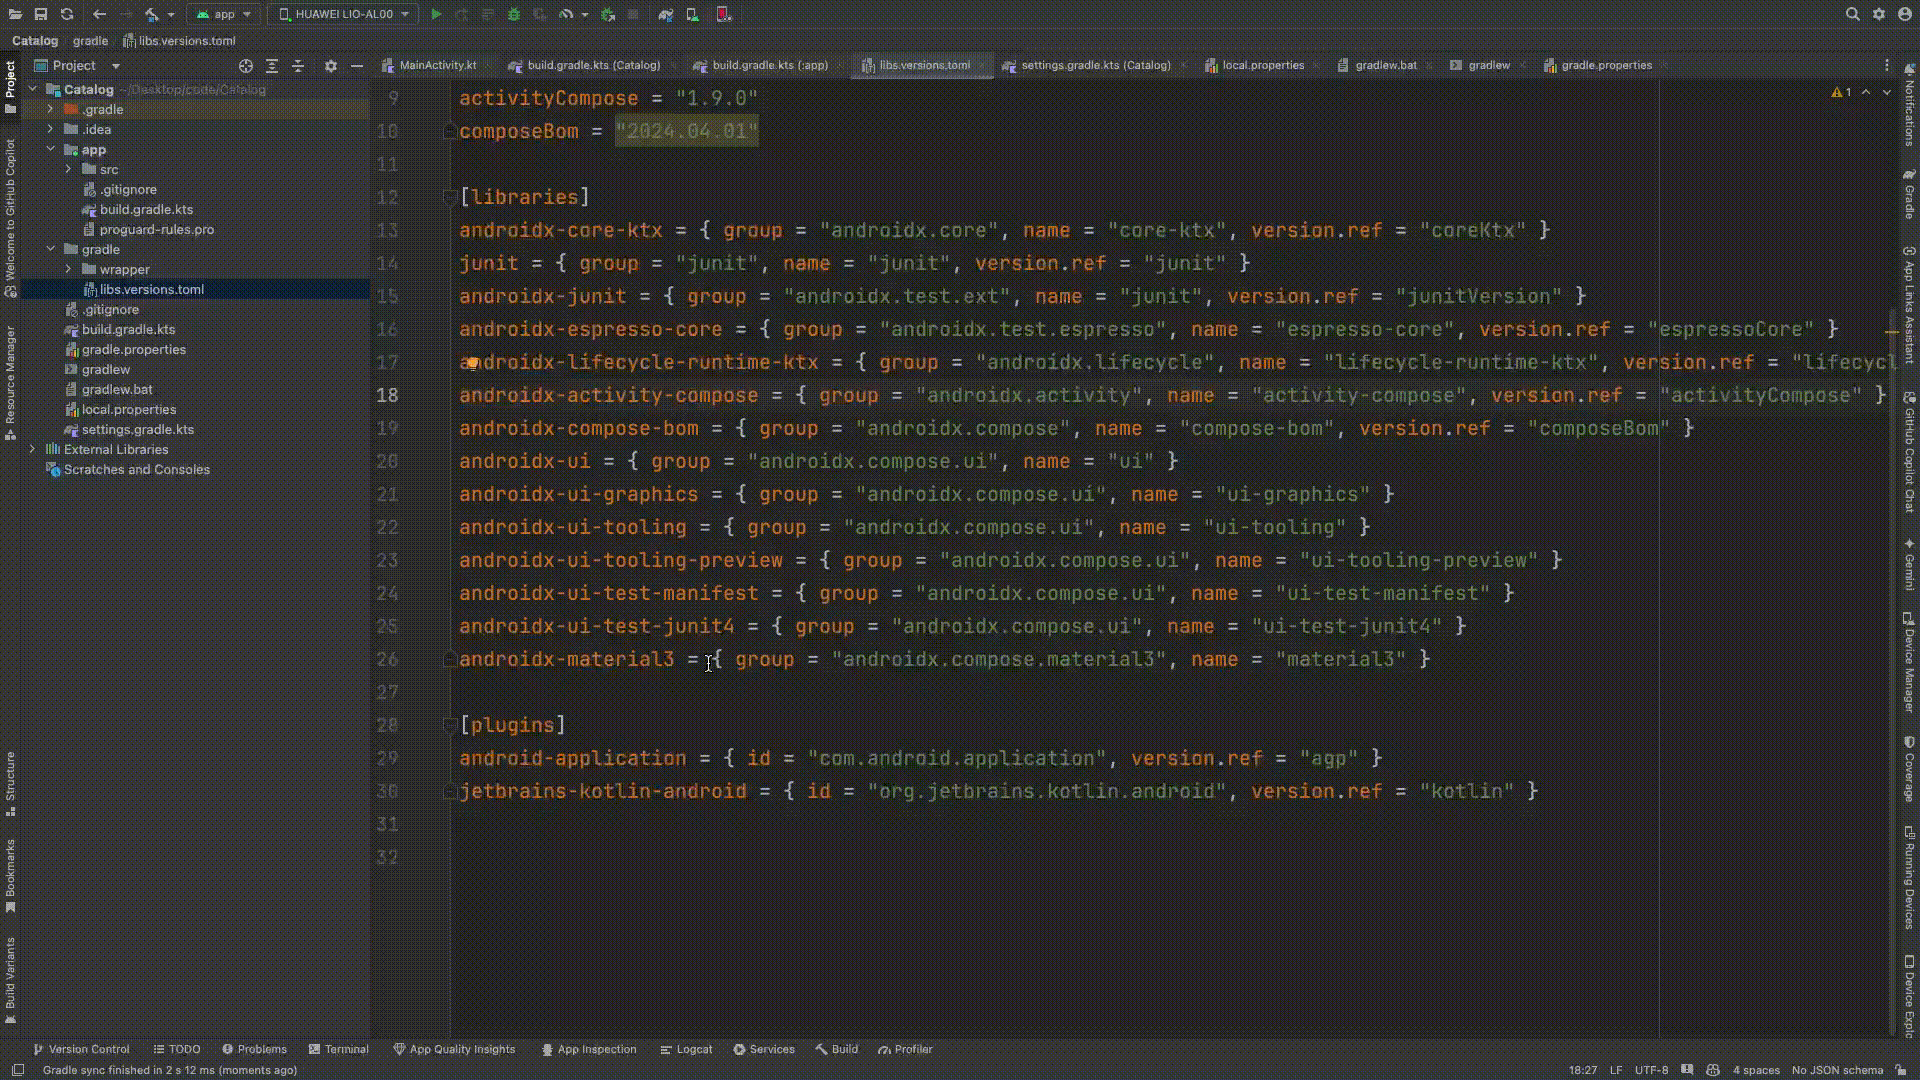
Task: Click the Search Everywhere magnifier icon
Action: click(x=1852, y=14)
